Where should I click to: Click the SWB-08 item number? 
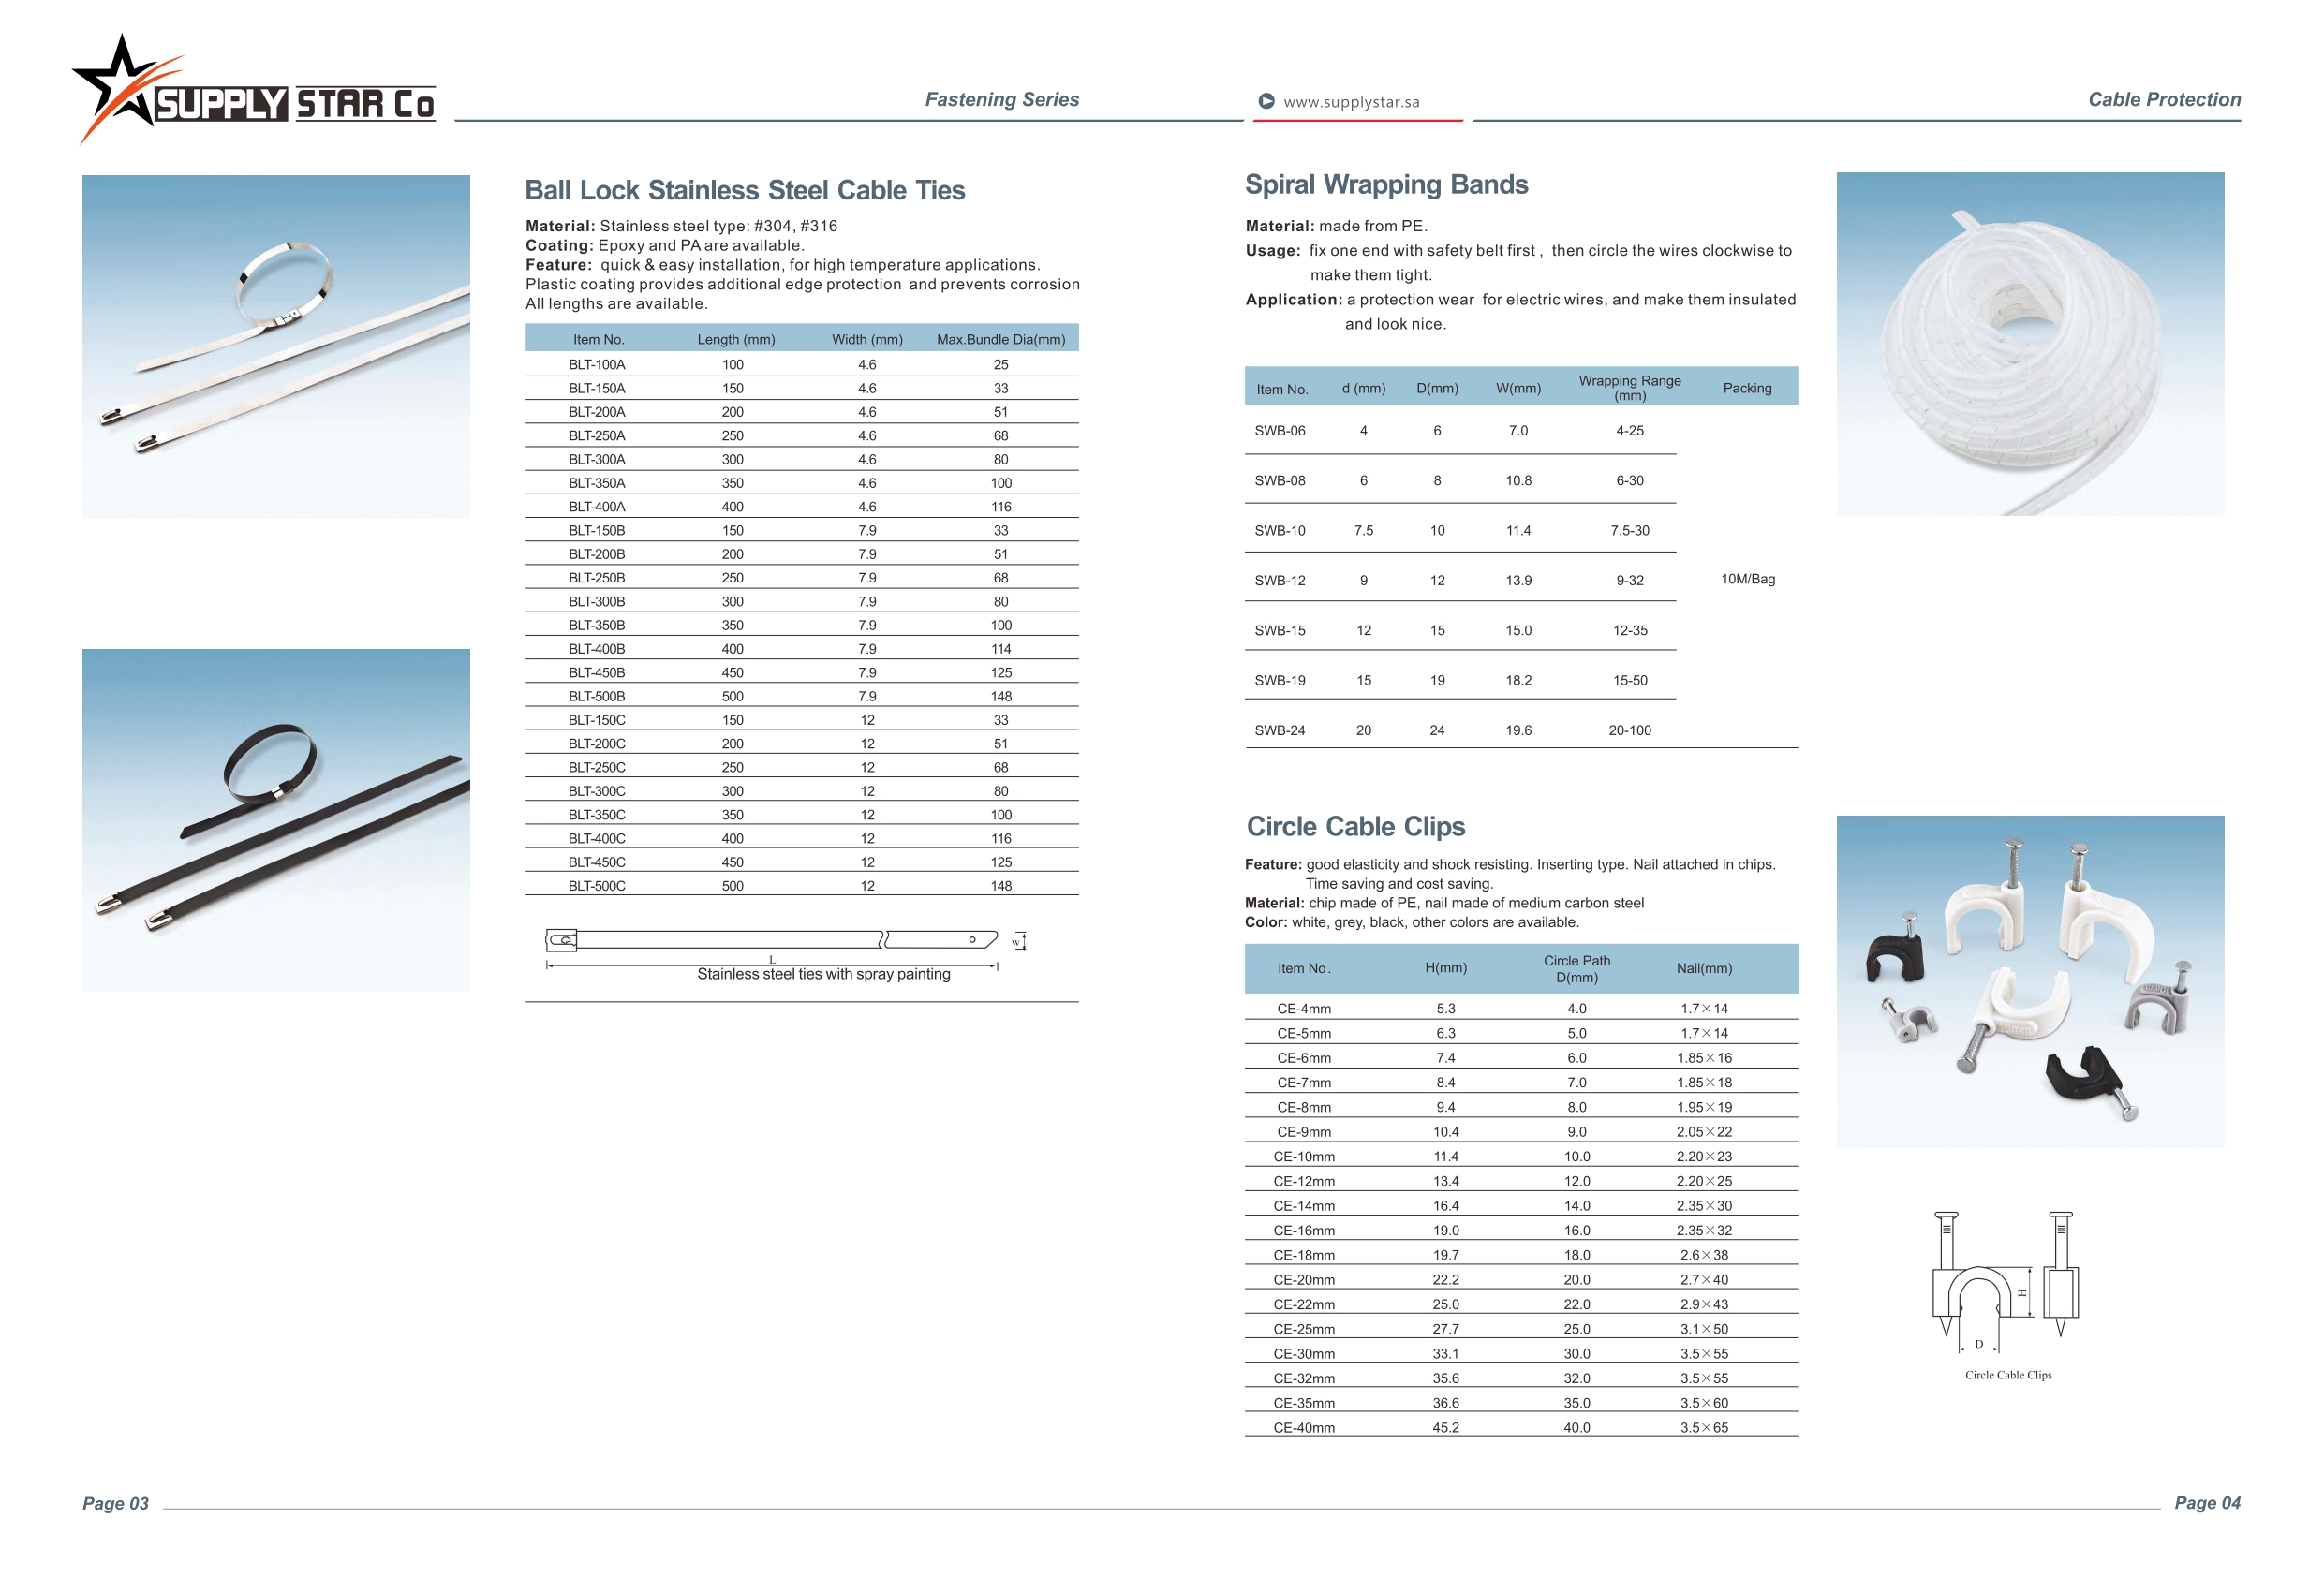[x=1280, y=481]
